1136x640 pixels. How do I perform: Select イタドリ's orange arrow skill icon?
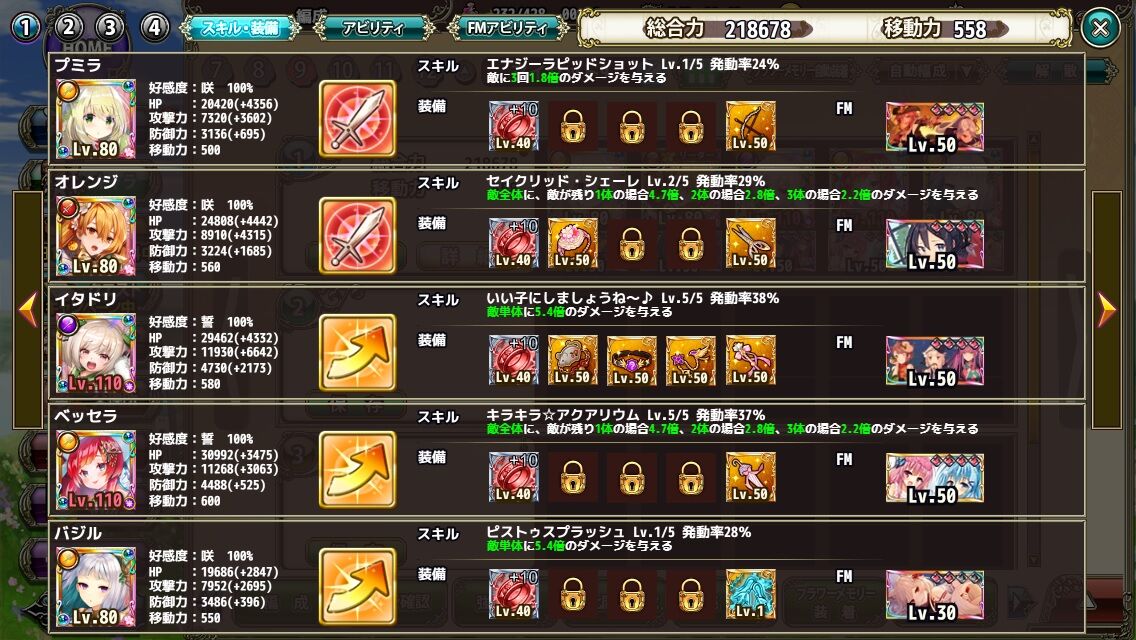point(357,353)
